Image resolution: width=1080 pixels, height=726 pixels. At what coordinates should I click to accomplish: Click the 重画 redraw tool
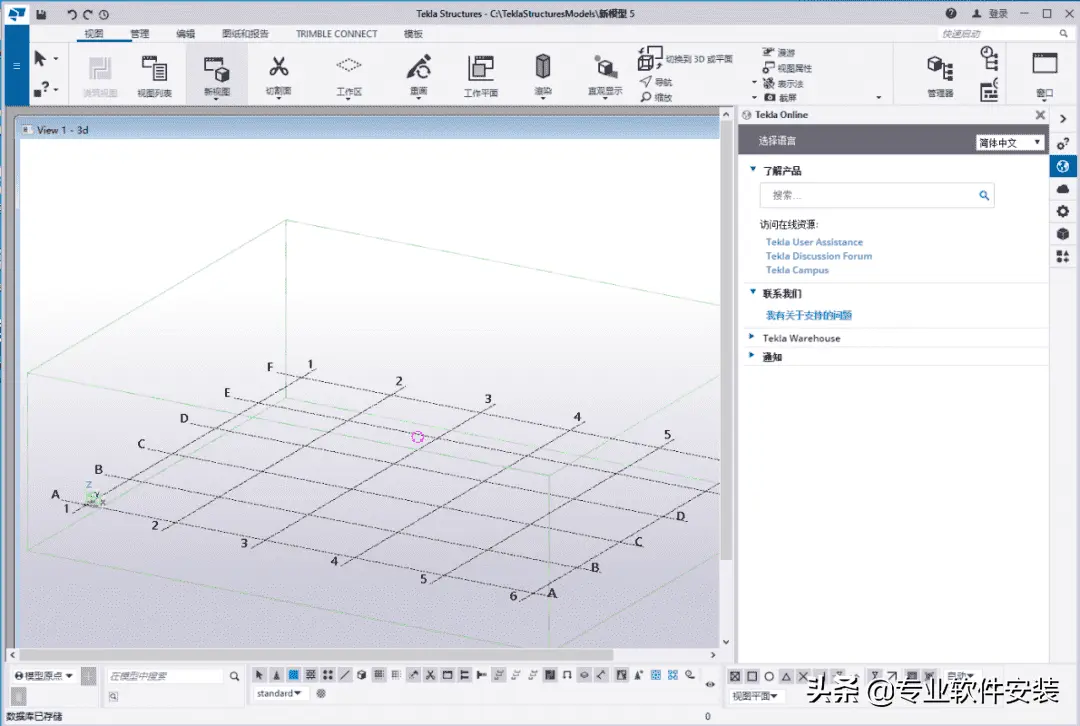click(418, 74)
